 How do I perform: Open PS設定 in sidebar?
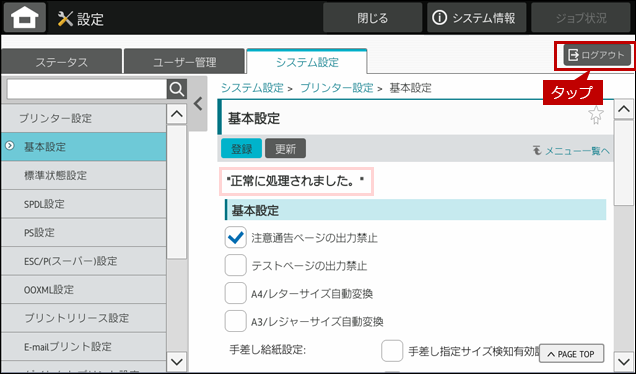pos(84,232)
